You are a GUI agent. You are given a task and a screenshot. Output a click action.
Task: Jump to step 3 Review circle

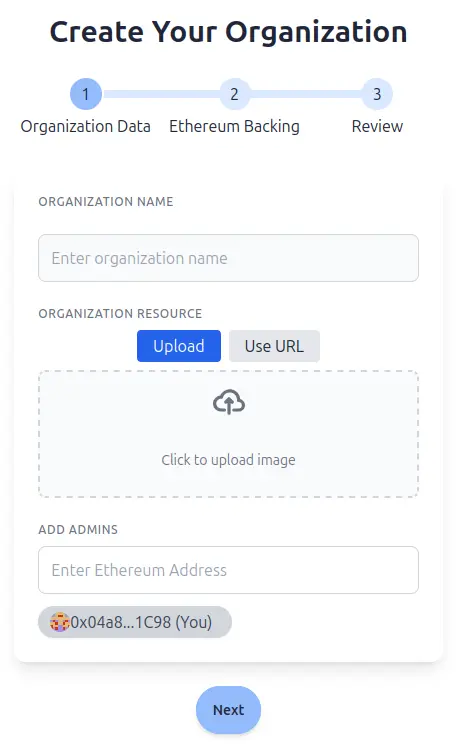(377, 94)
